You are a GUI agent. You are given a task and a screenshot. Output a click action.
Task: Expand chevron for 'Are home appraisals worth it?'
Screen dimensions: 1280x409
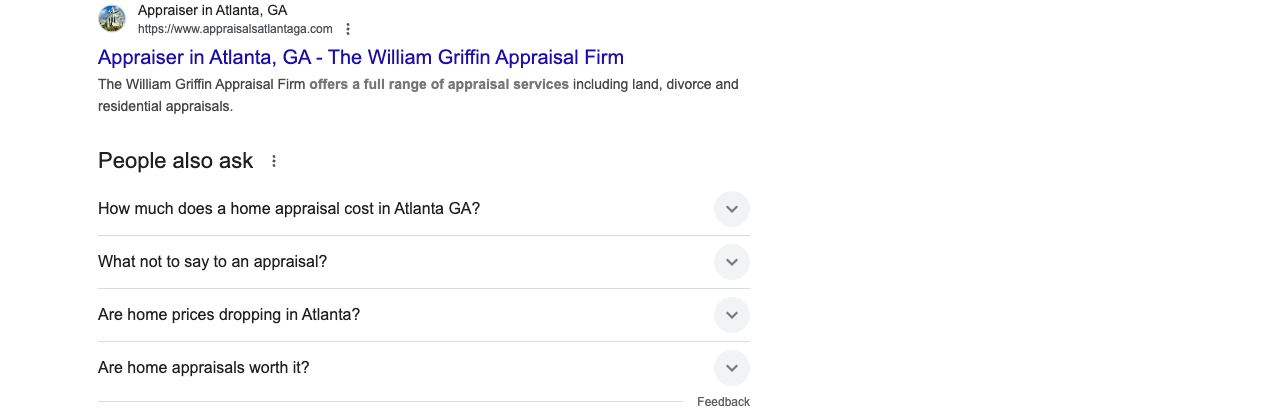coord(732,368)
